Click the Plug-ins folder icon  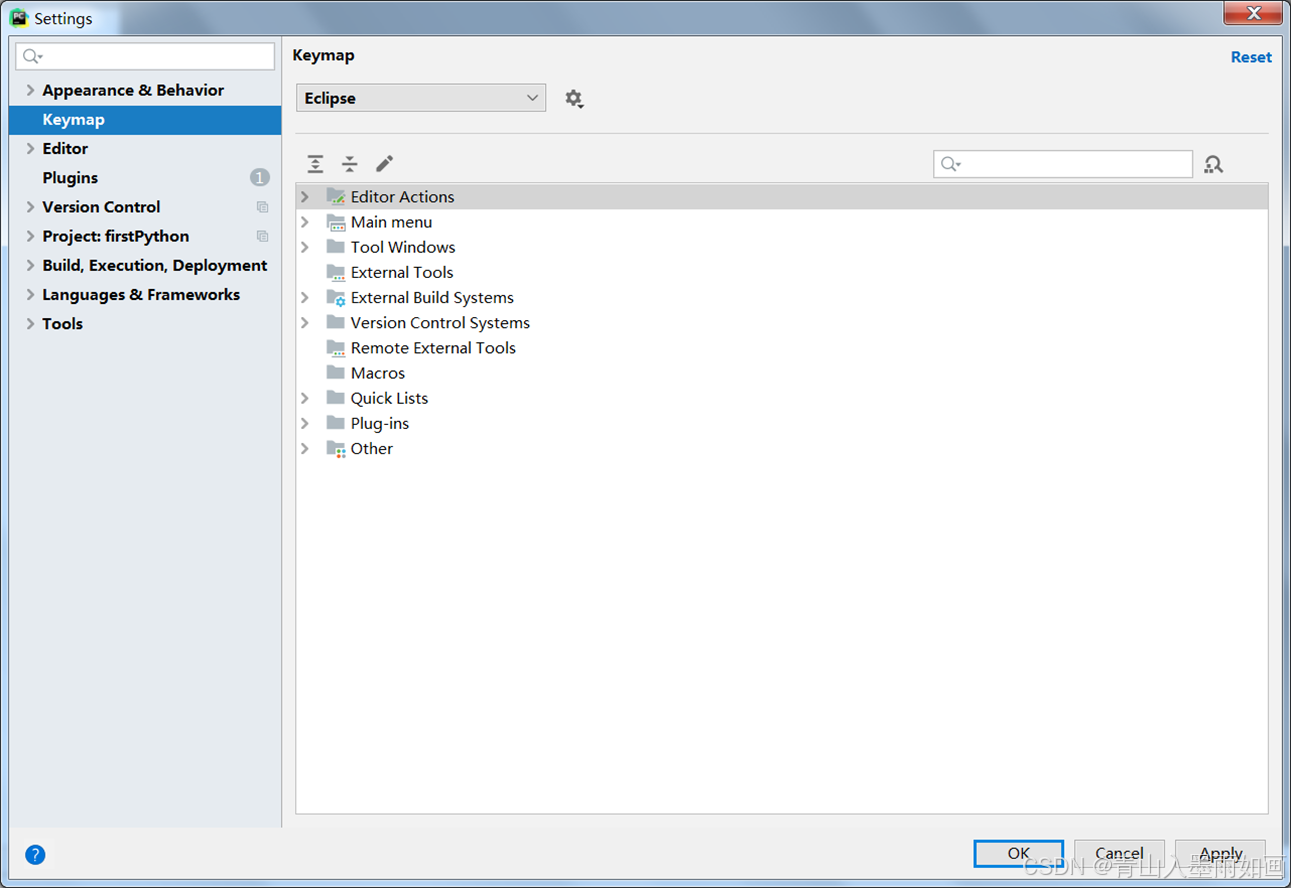tap(336, 423)
